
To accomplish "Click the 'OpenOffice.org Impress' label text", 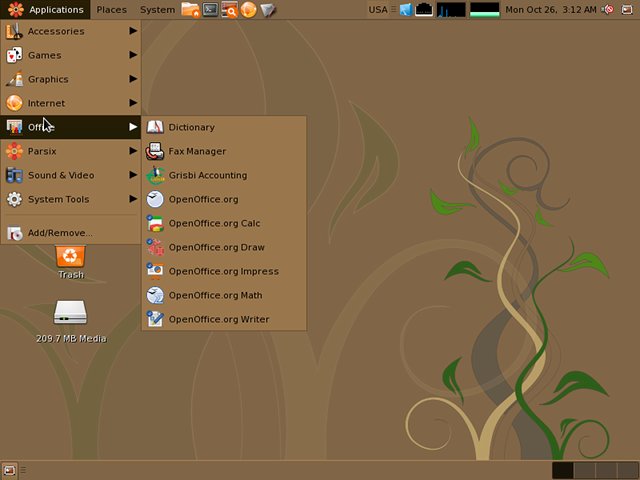I will point(224,271).
